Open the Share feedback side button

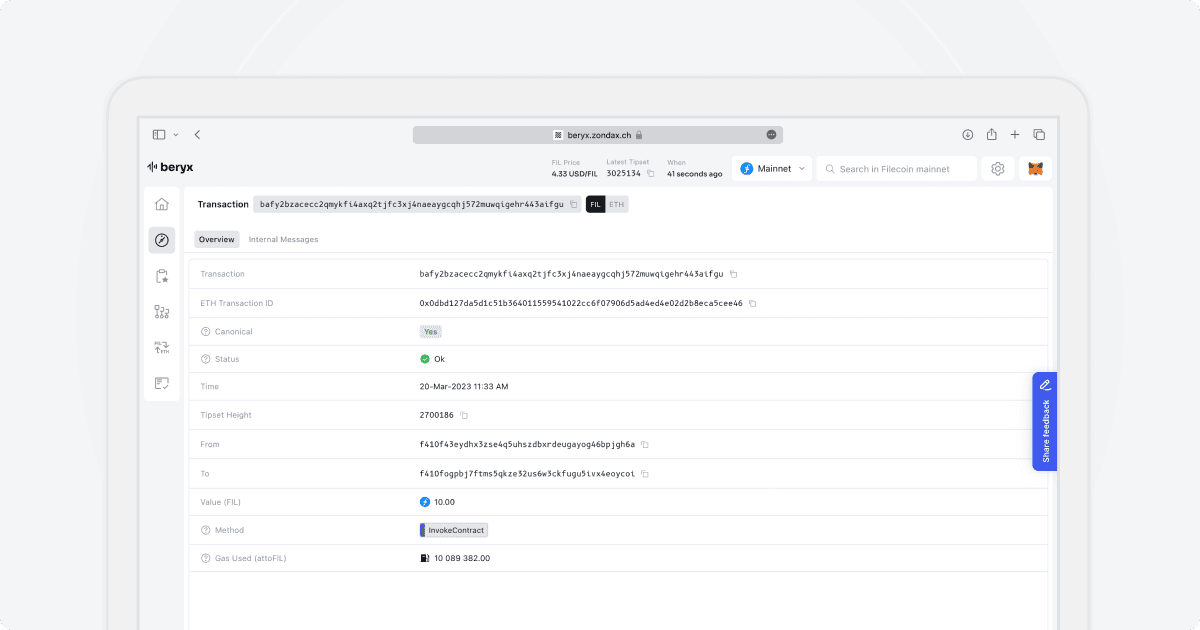pos(1045,421)
